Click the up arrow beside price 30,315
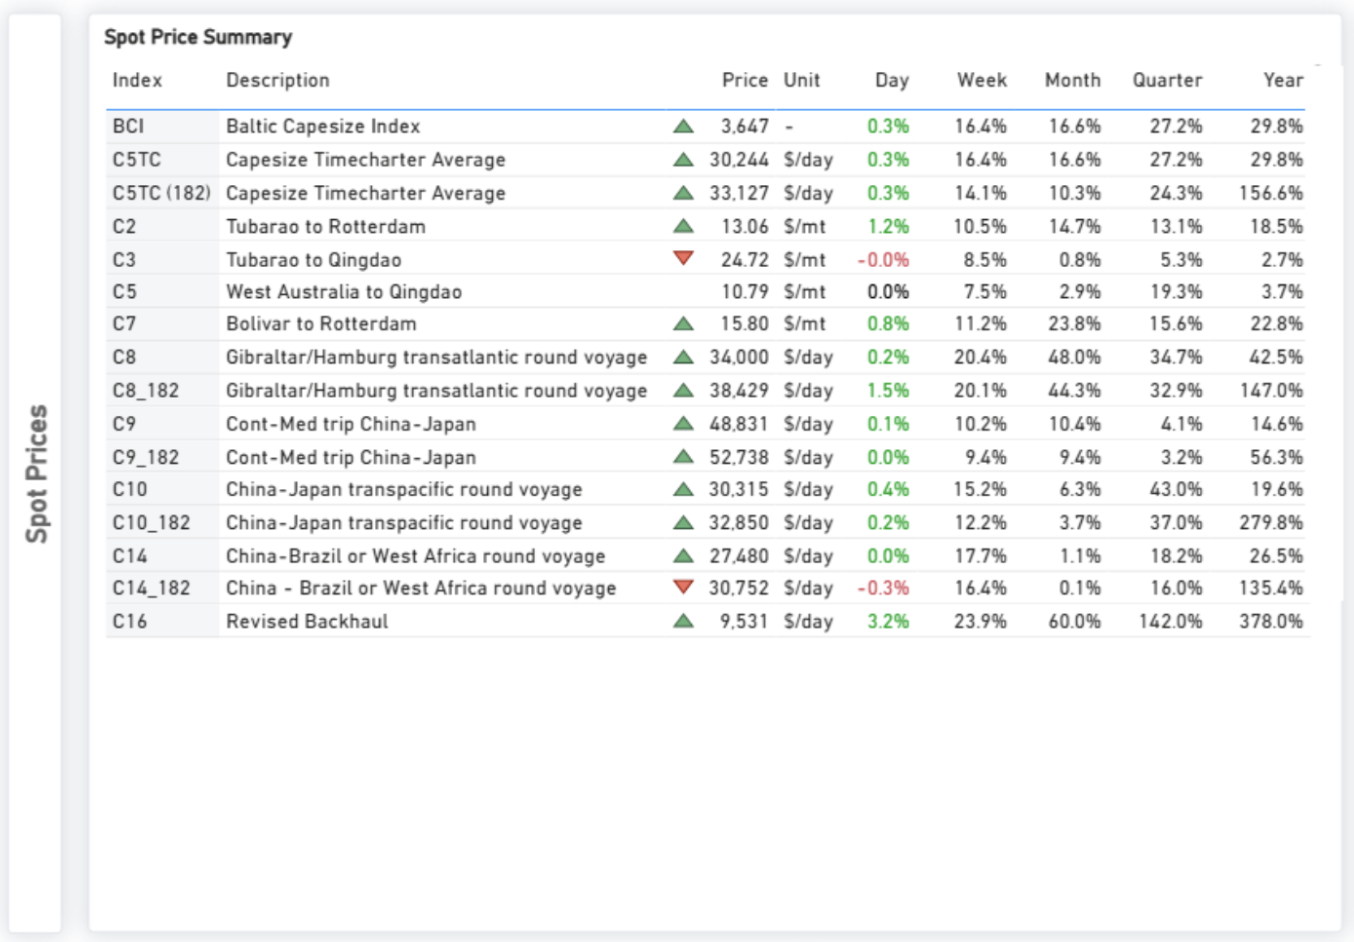This screenshot has width=1354, height=942. pyautogui.click(x=684, y=490)
